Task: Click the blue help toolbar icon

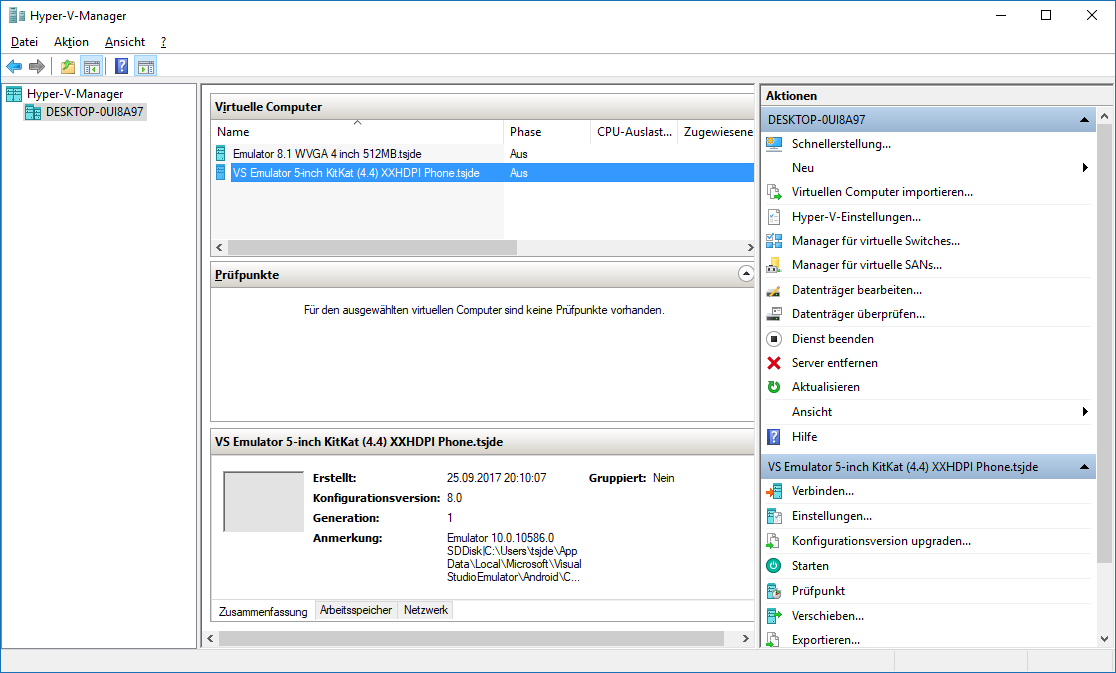Action: coord(121,67)
